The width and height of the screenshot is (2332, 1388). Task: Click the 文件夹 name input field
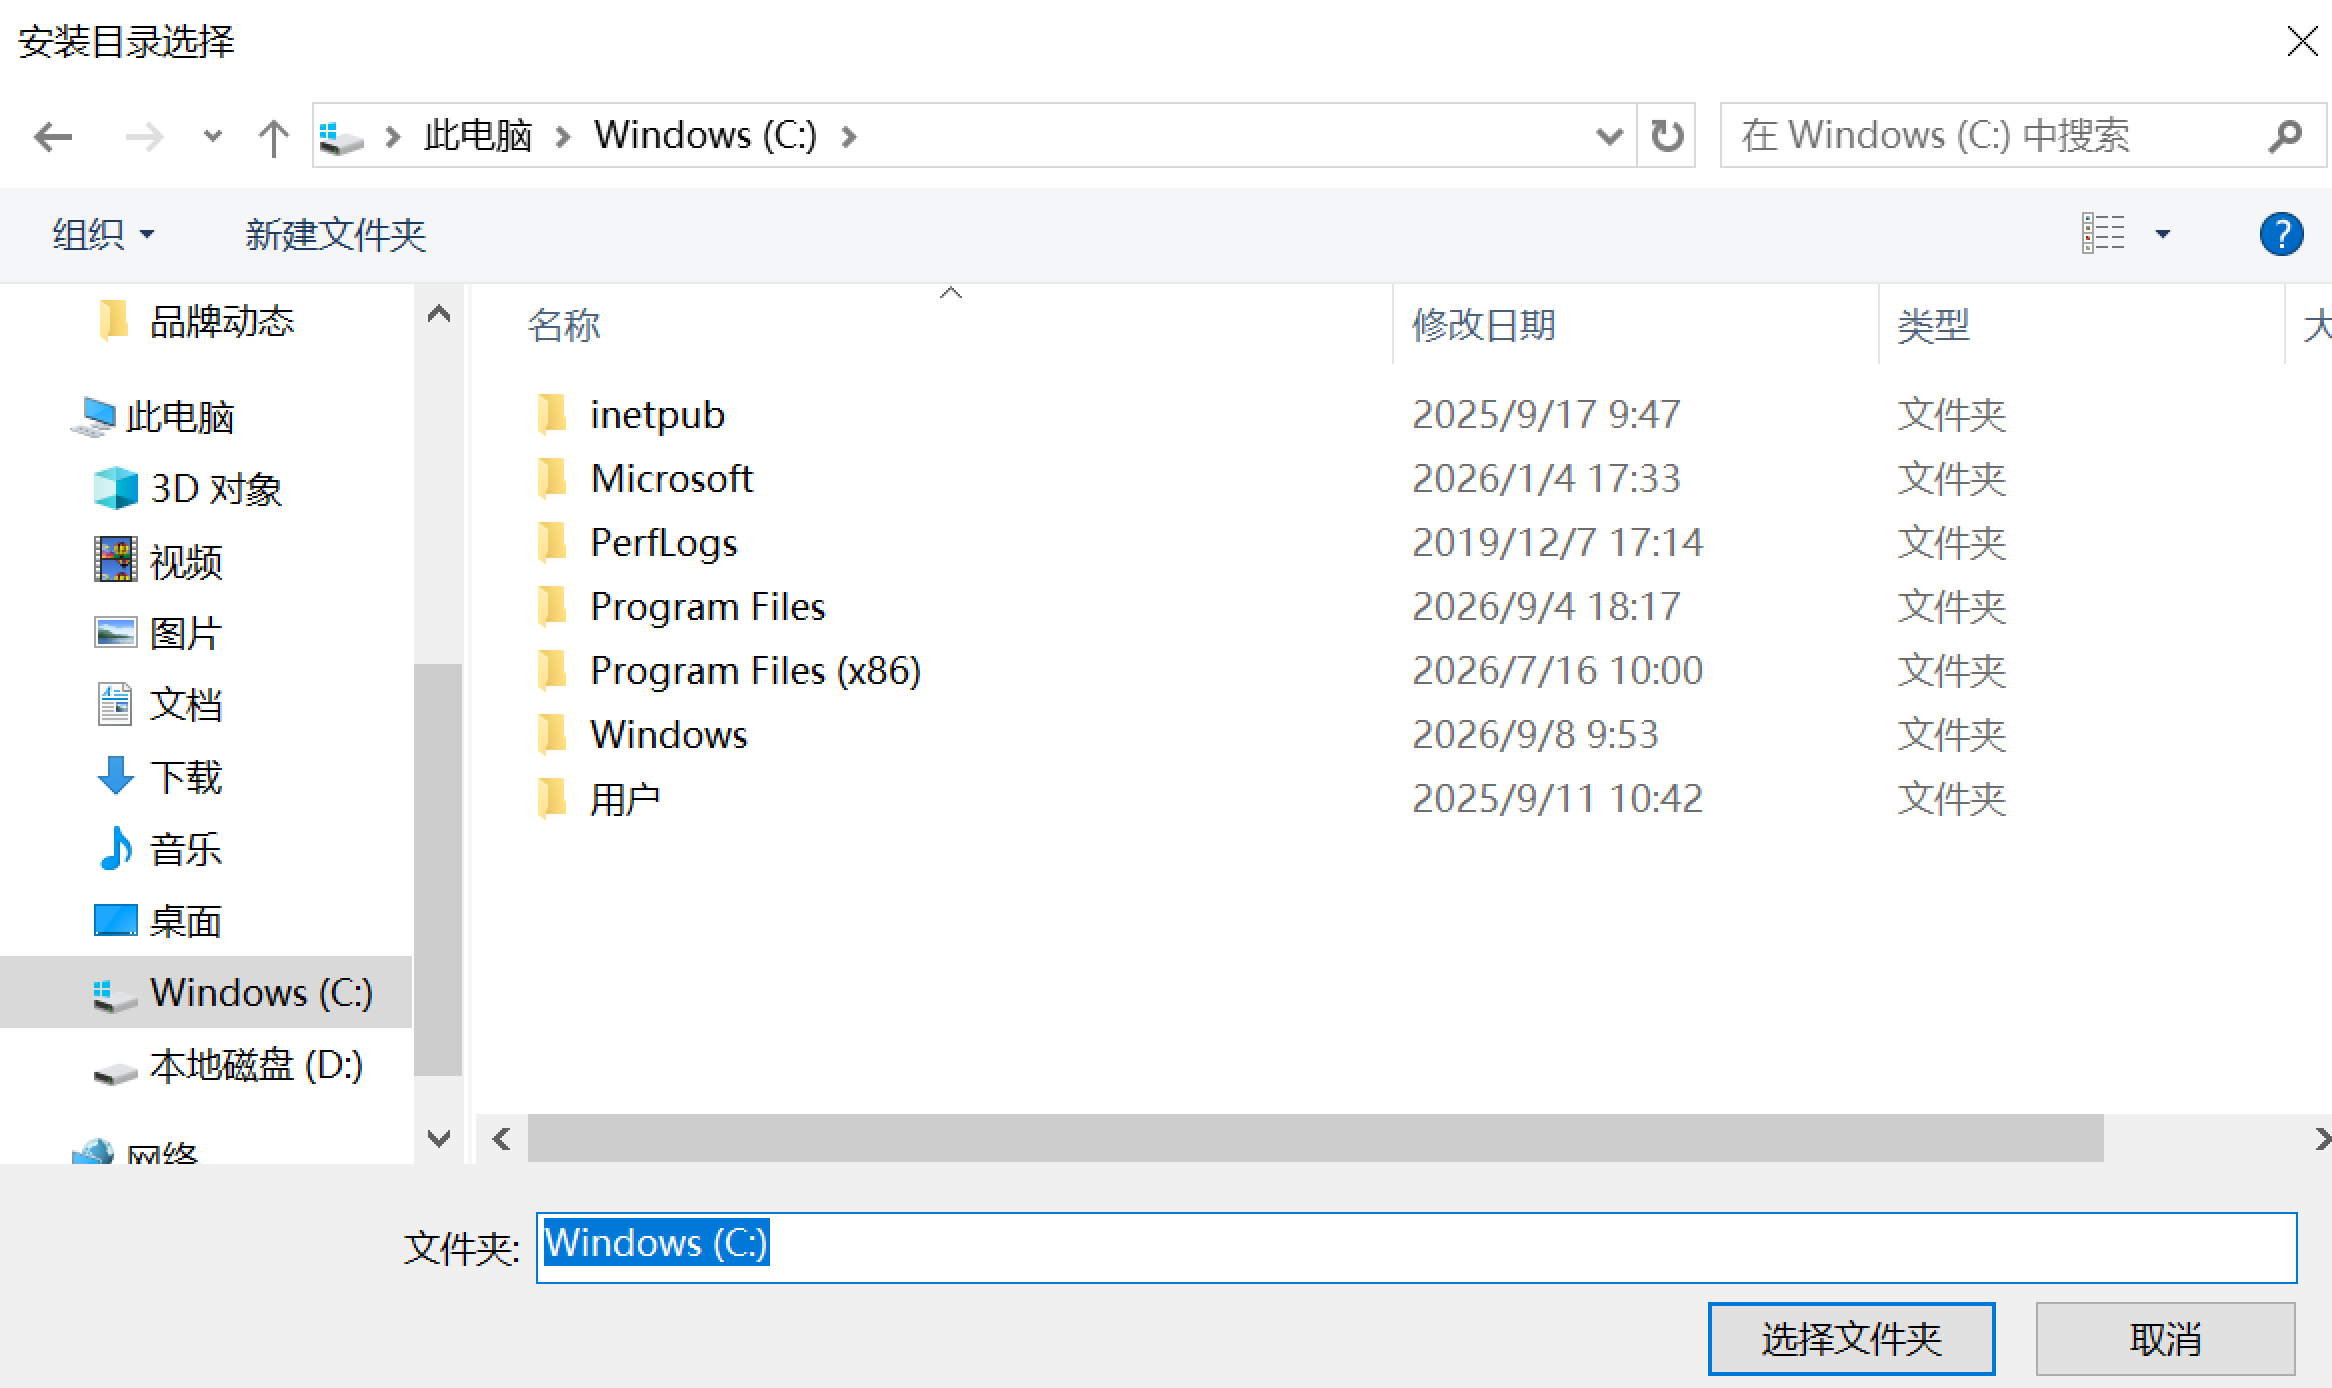click(x=1416, y=1247)
